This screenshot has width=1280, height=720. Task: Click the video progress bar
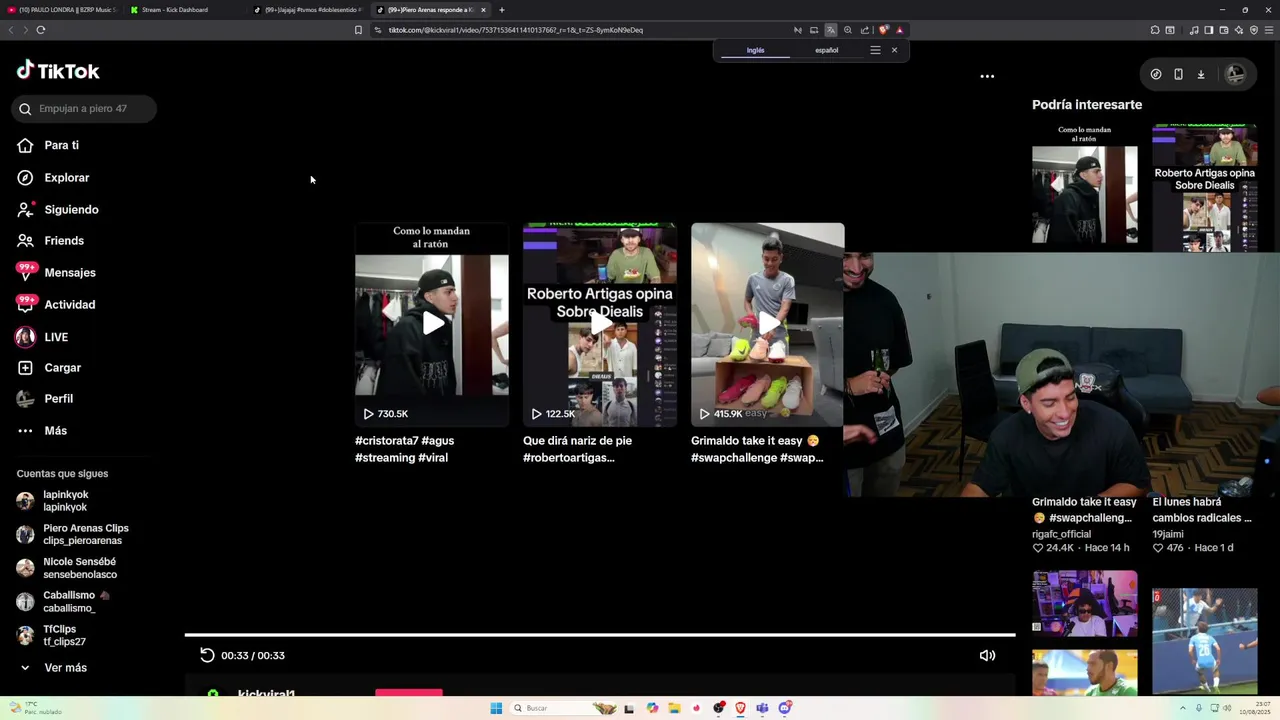tap(600, 634)
